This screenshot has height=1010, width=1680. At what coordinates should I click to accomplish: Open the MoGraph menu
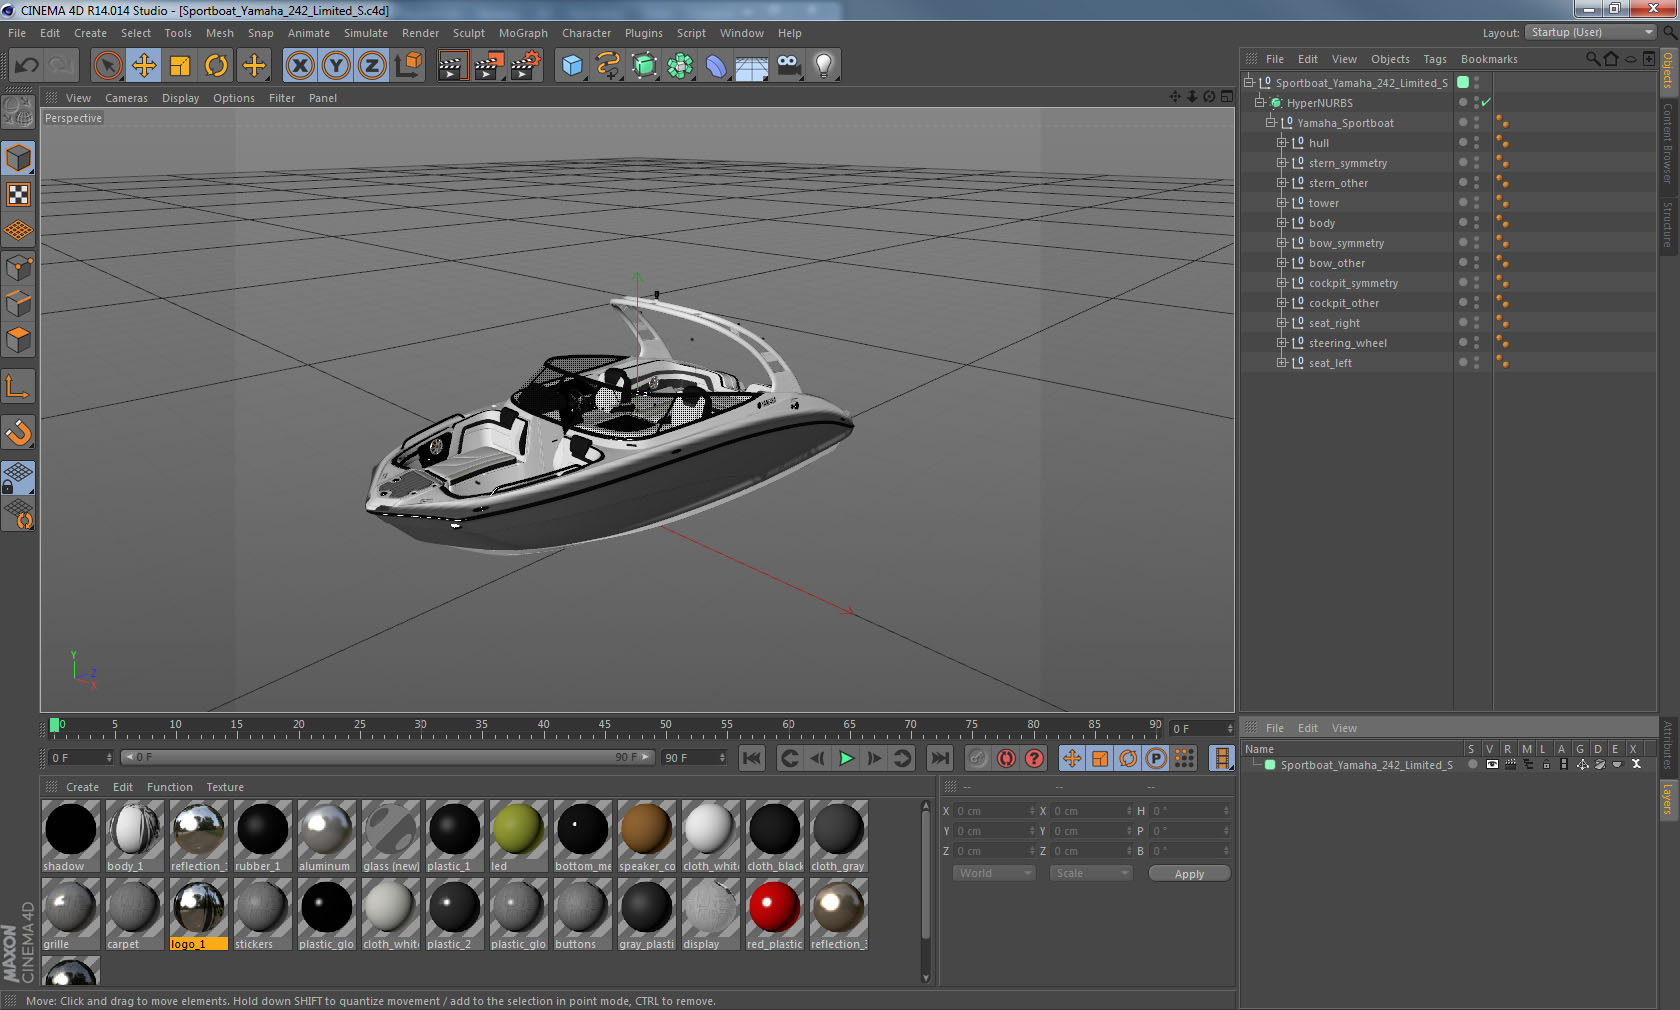tap(523, 33)
